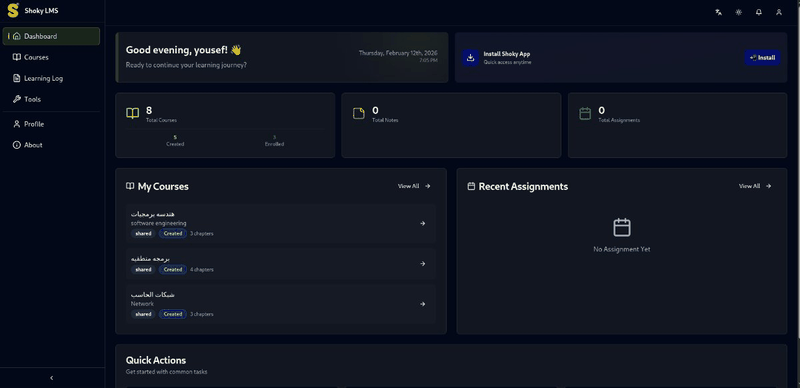
Task: Click the Total Notes note icon
Action: point(359,113)
